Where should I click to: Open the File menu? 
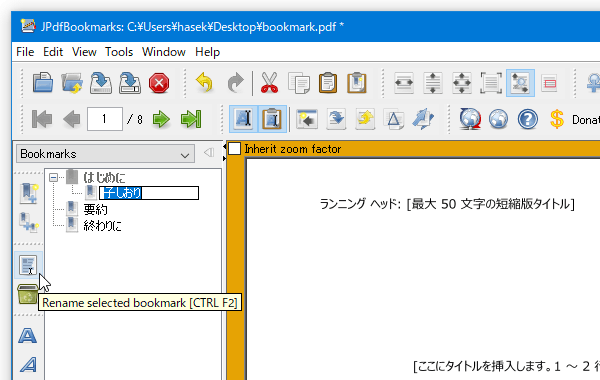point(25,52)
